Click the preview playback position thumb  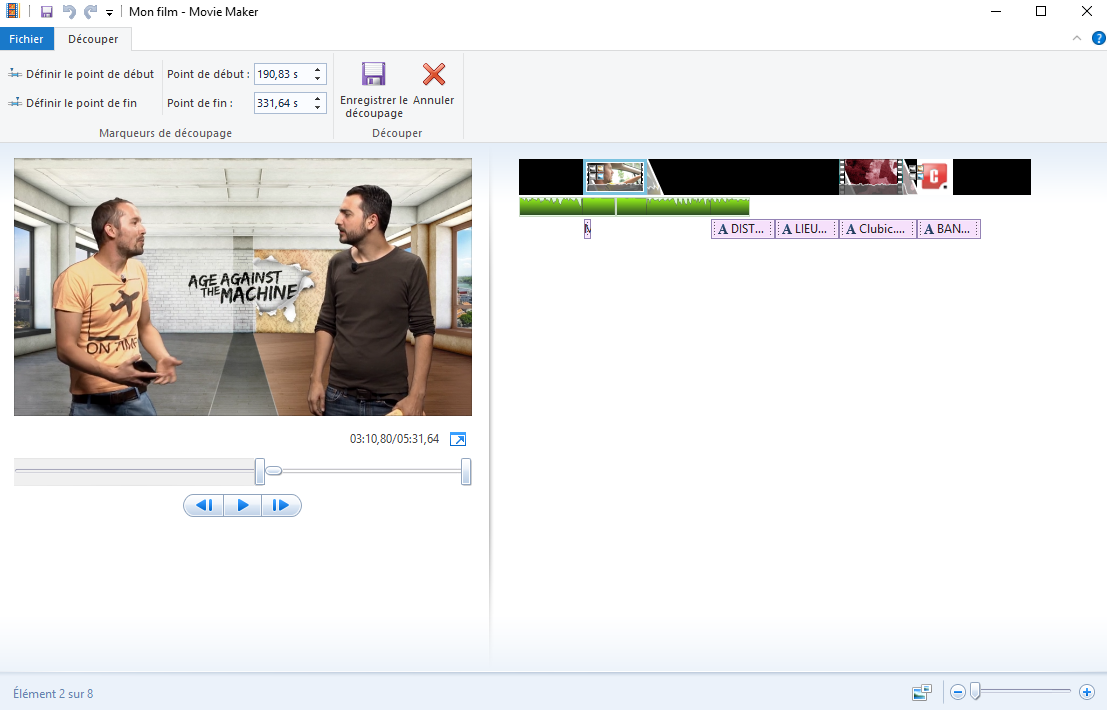pyautogui.click(x=273, y=471)
